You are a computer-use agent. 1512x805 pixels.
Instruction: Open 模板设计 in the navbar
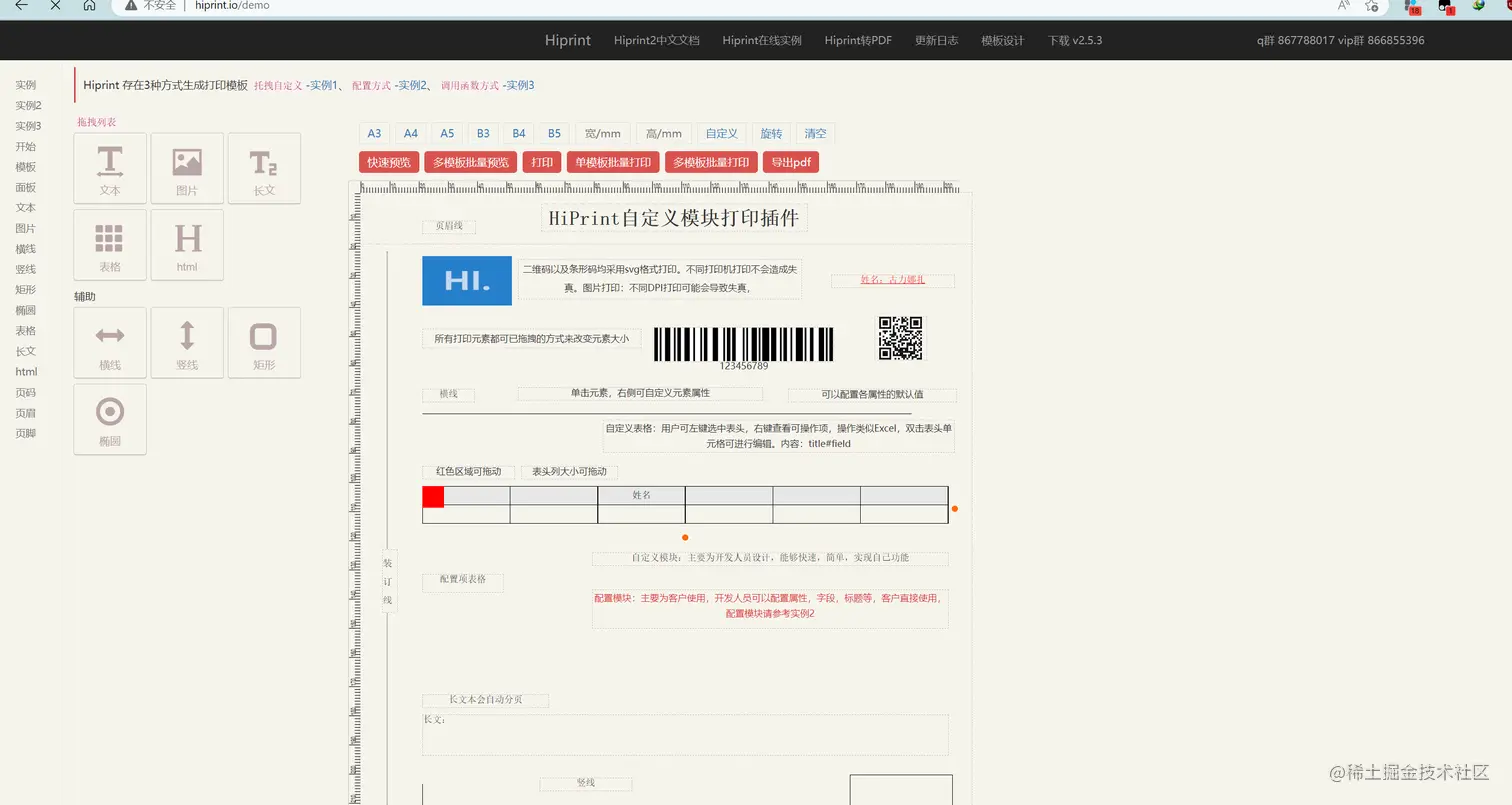point(1003,40)
